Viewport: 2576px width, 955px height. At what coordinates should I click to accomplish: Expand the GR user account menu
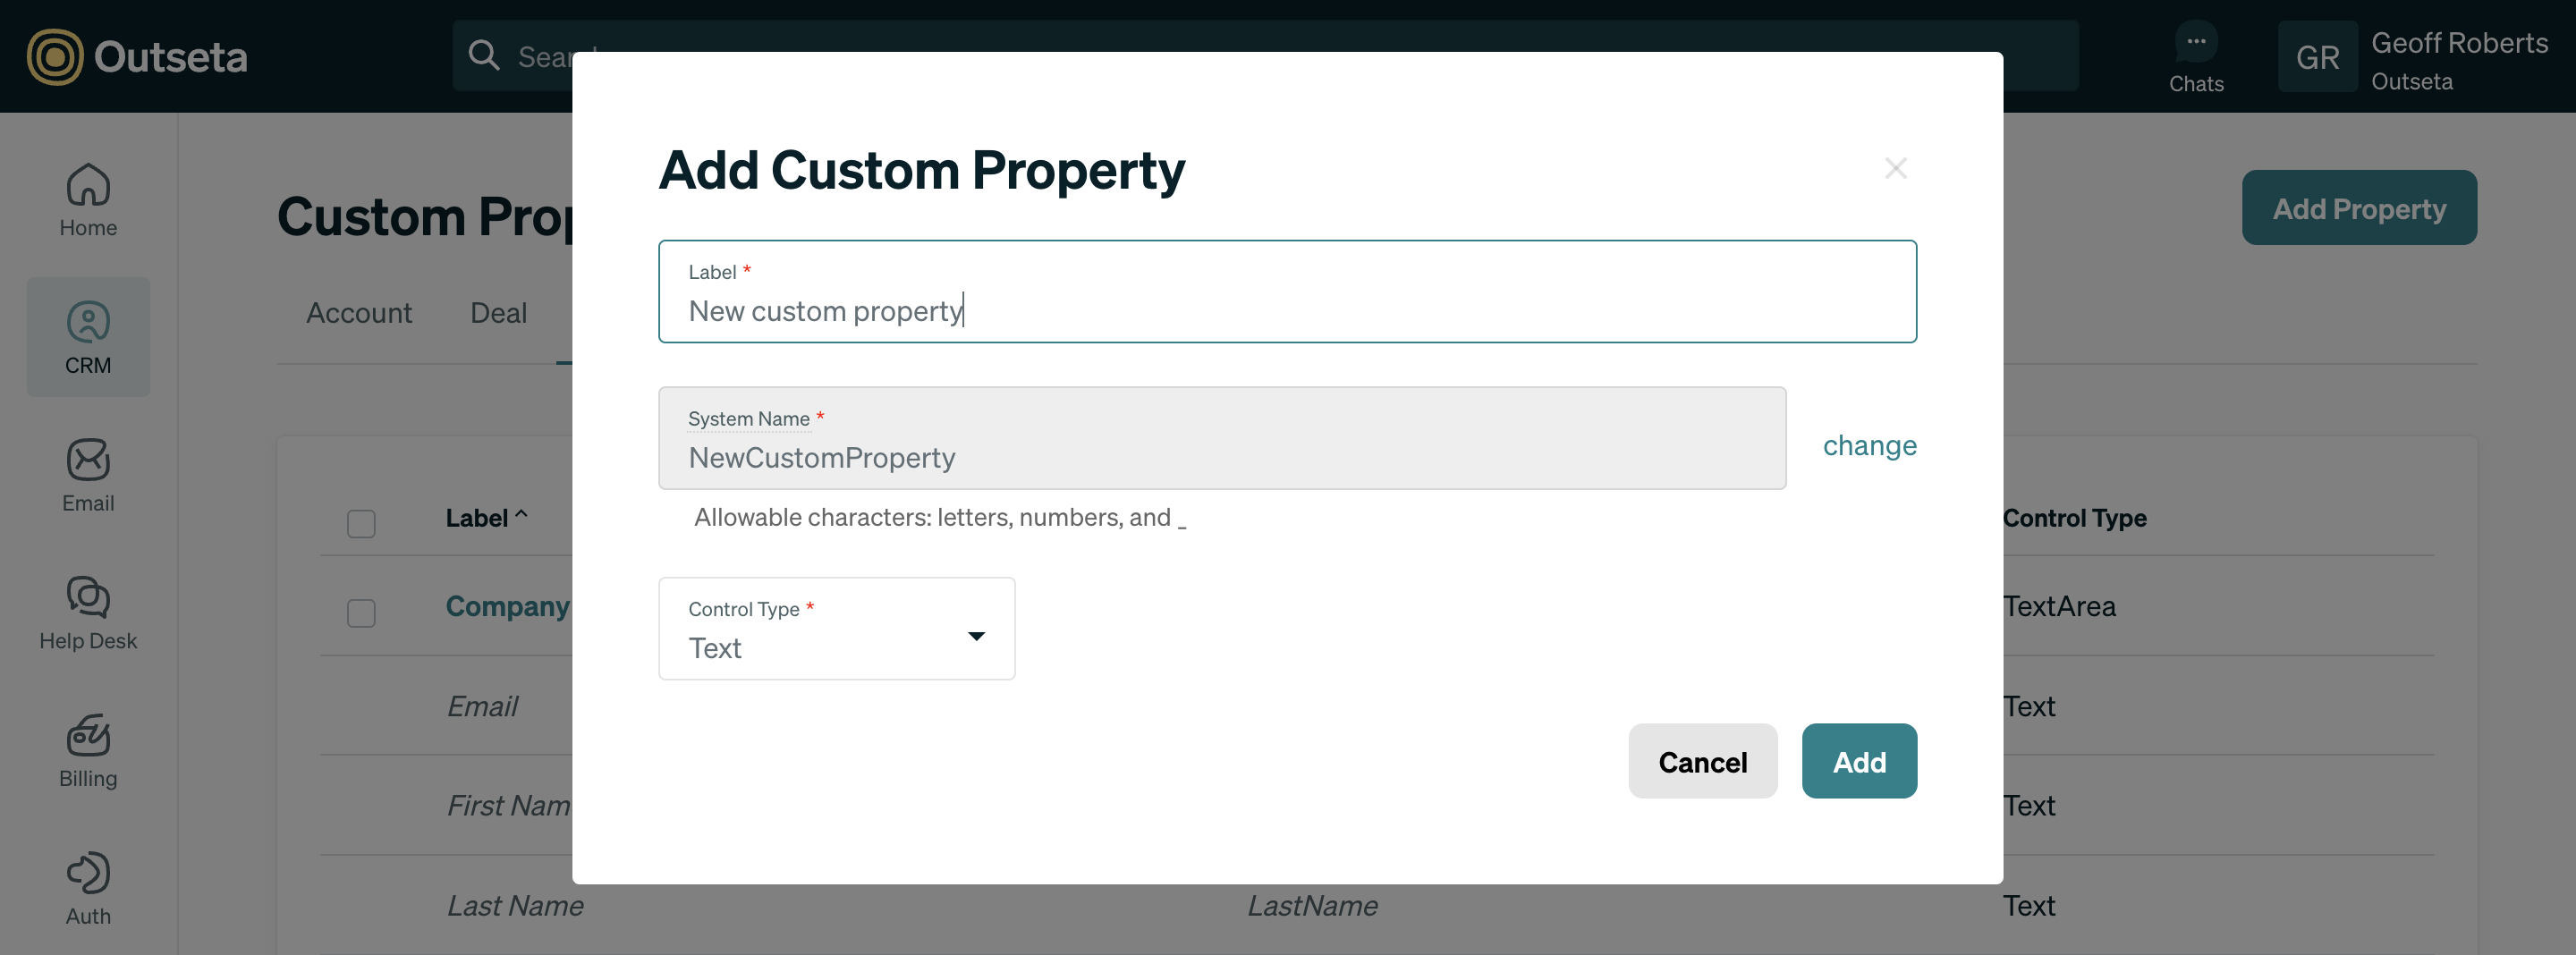2318,56
